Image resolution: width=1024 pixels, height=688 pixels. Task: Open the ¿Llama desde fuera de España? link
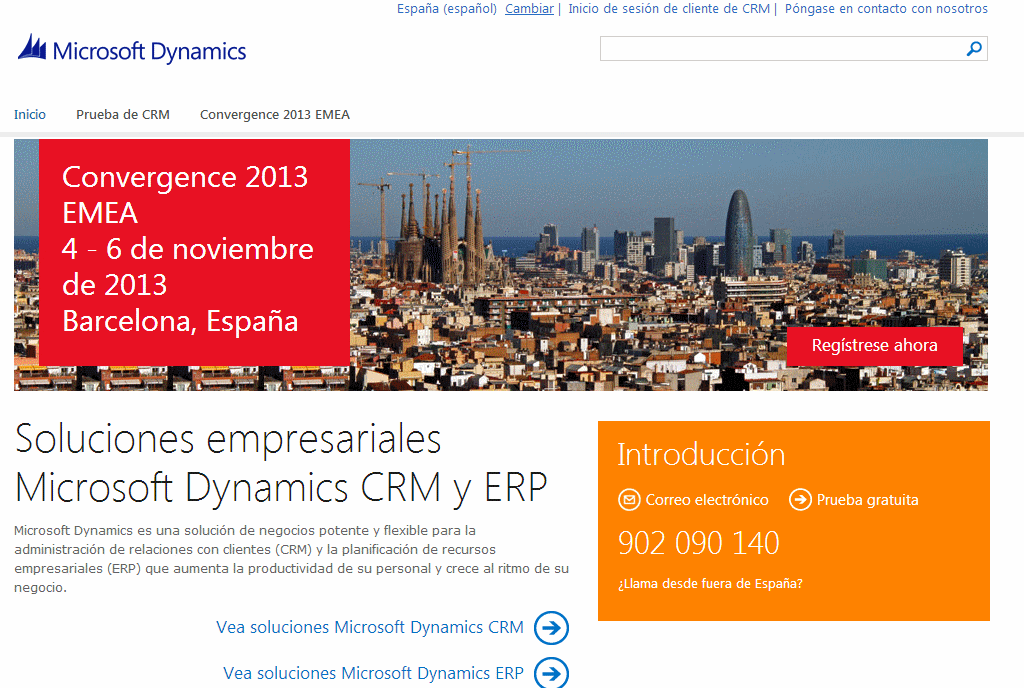tap(710, 583)
